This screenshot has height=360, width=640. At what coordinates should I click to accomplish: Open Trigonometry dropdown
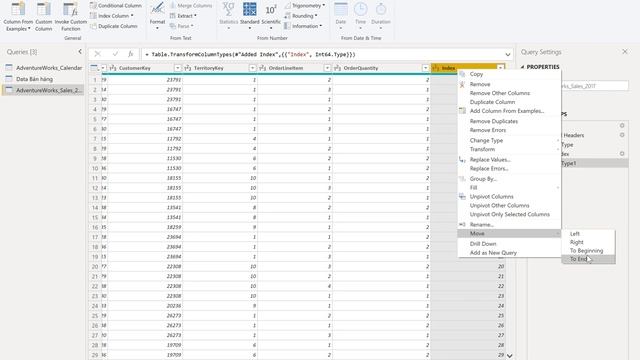(305, 6)
